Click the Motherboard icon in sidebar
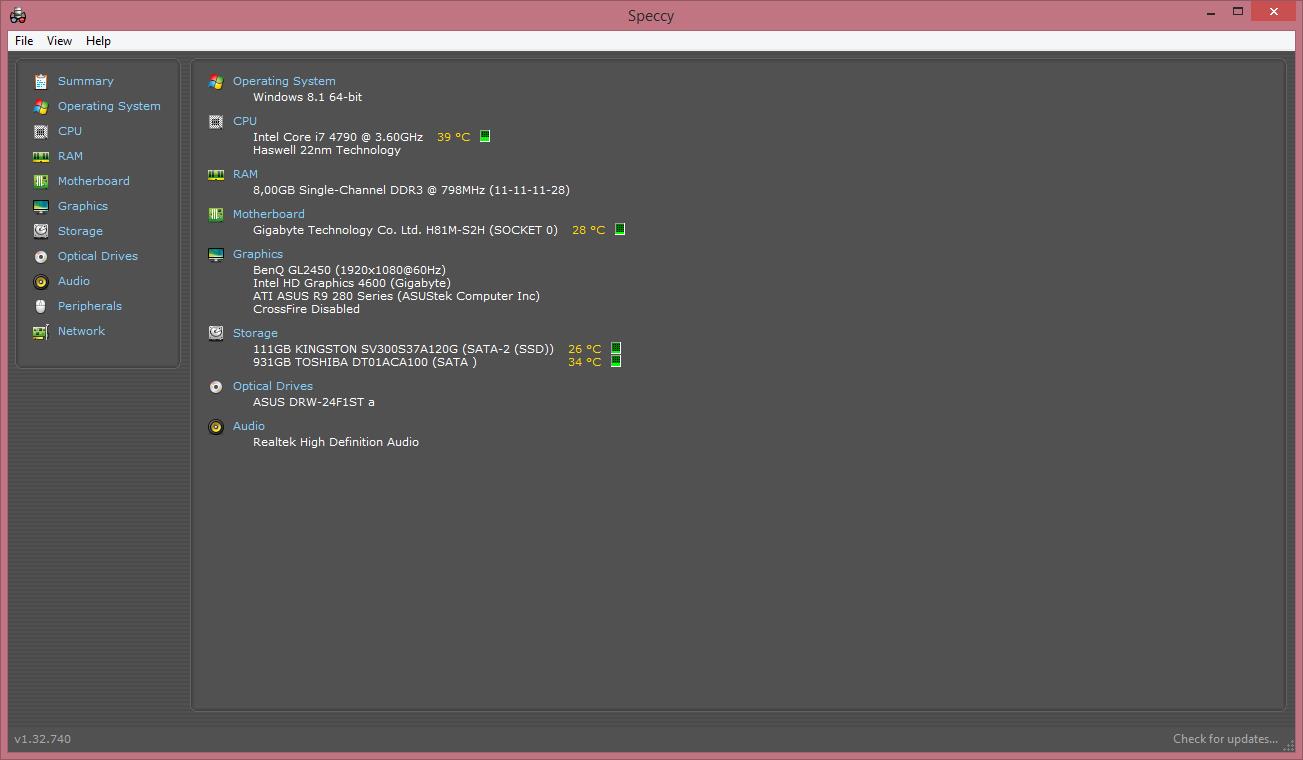The width and height of the screenshot is (1303, 760). point(41,181)
